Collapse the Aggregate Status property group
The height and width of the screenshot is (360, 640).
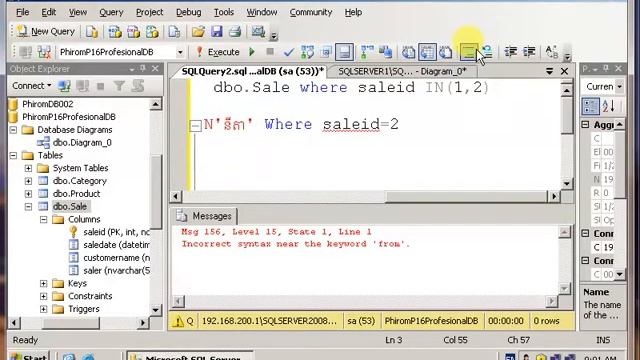pyautogui.click(x=585, y=124)
